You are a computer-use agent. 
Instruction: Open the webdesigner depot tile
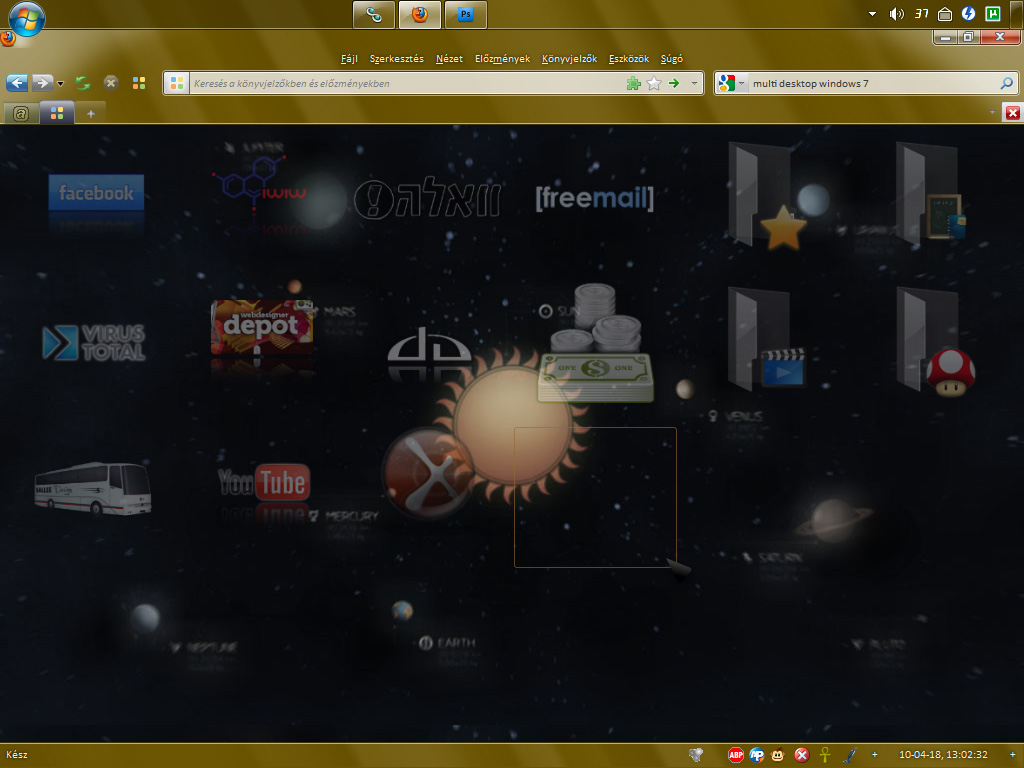pos(262,327)
